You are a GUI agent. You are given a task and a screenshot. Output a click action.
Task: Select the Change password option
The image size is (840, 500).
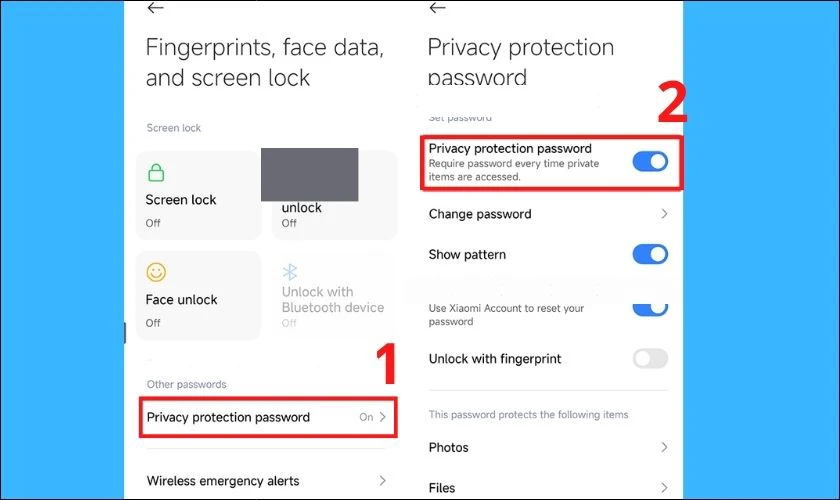pyautogui.click(x=480, y=214)
